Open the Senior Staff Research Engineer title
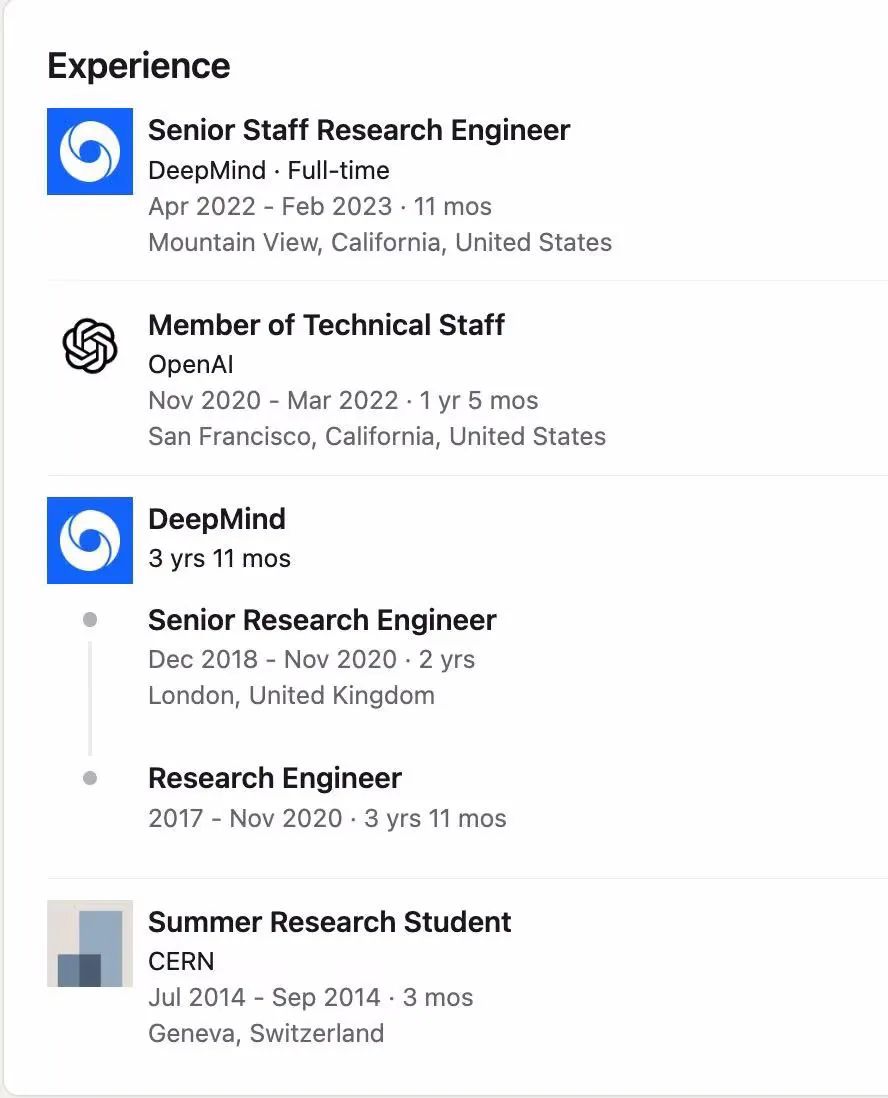 [x=359, y=130]
